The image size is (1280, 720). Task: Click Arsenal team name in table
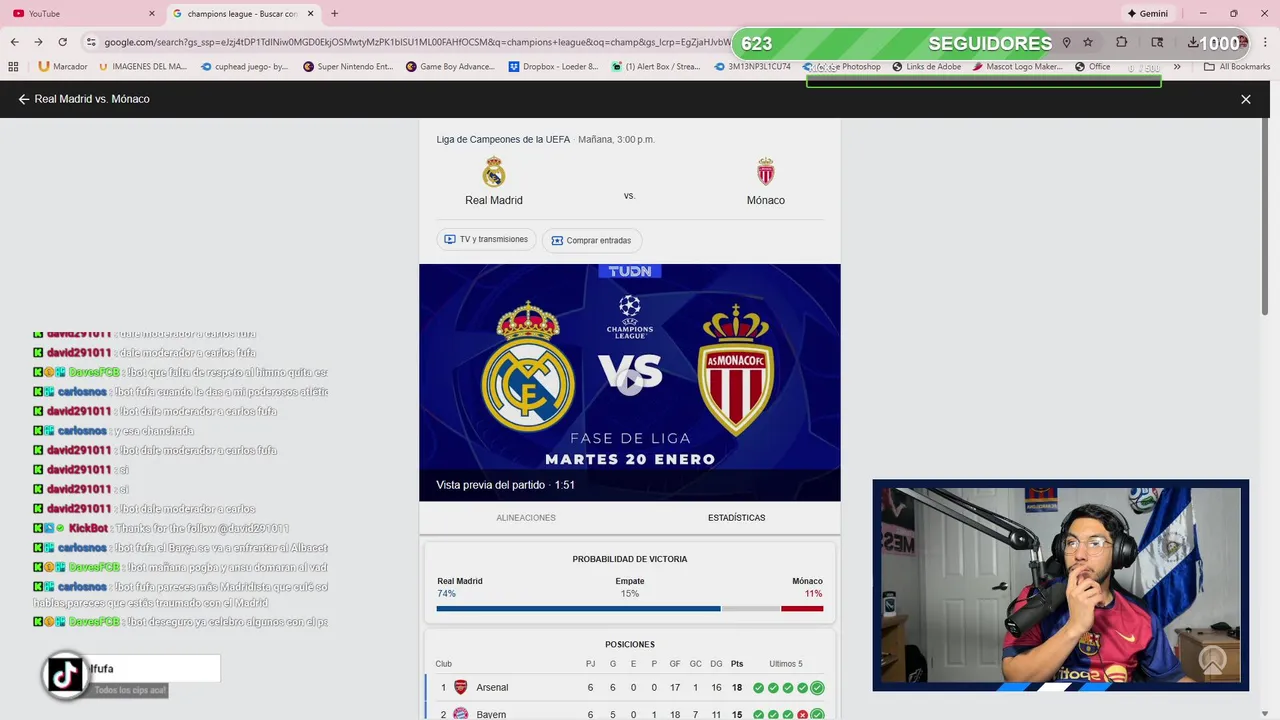point(492,688)
